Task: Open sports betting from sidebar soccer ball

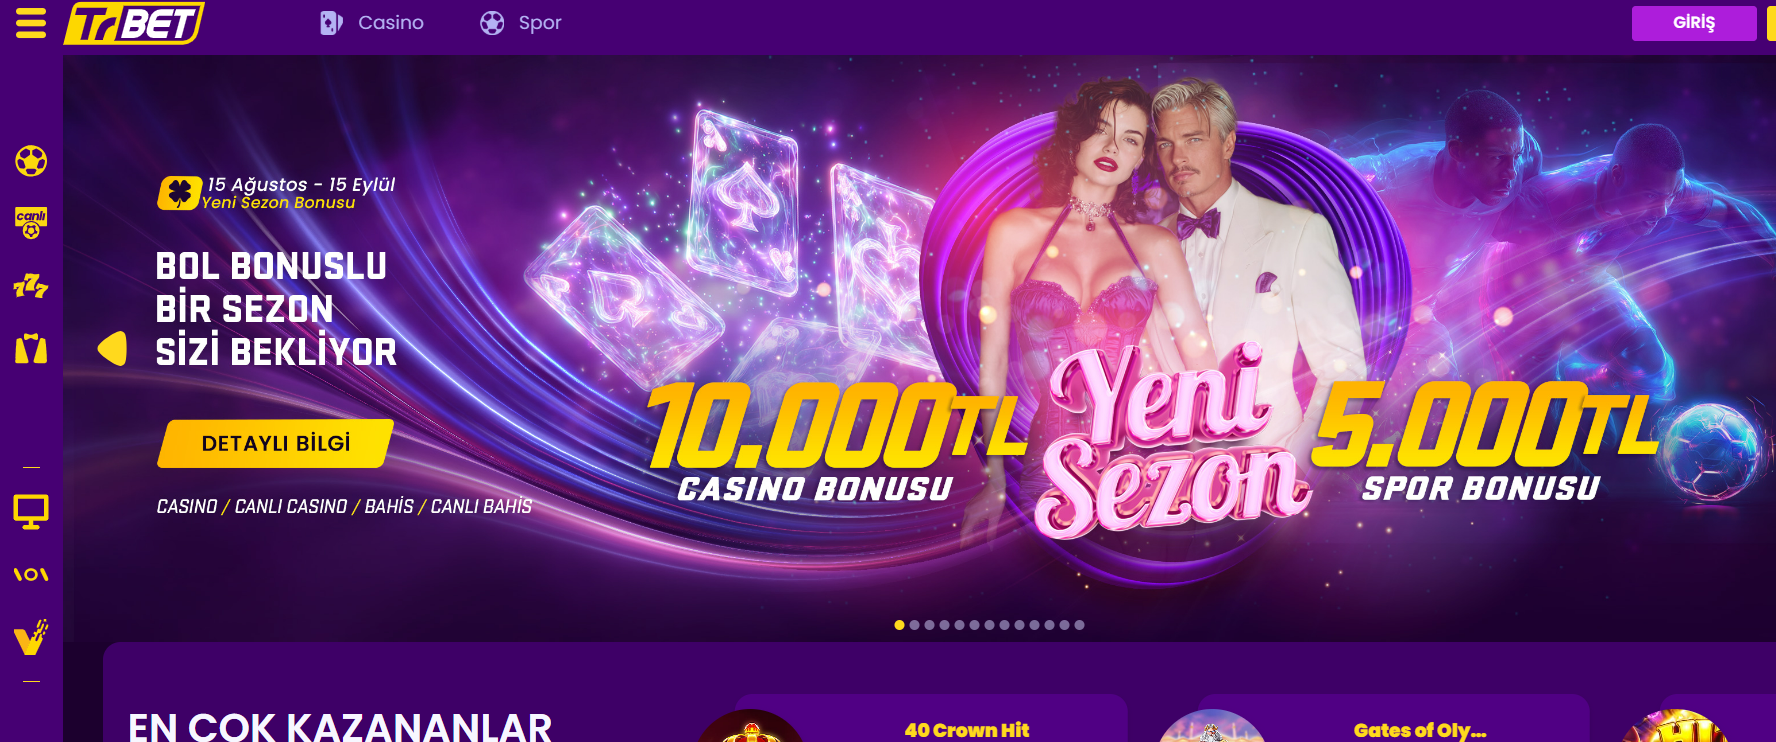Action: point(31,161)
